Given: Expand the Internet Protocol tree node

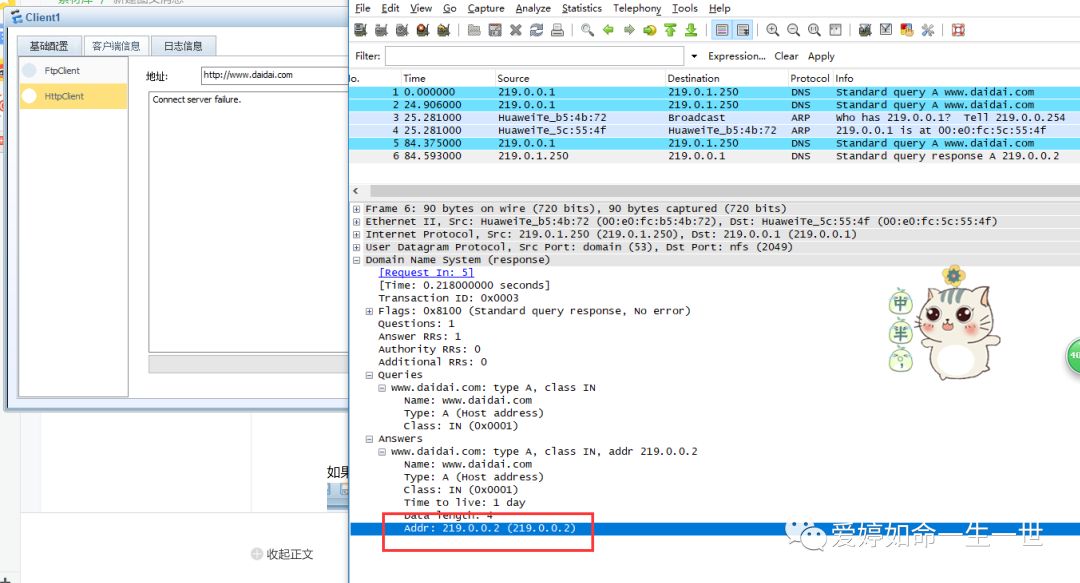Looking at the screenshot, I should (356, 234).
